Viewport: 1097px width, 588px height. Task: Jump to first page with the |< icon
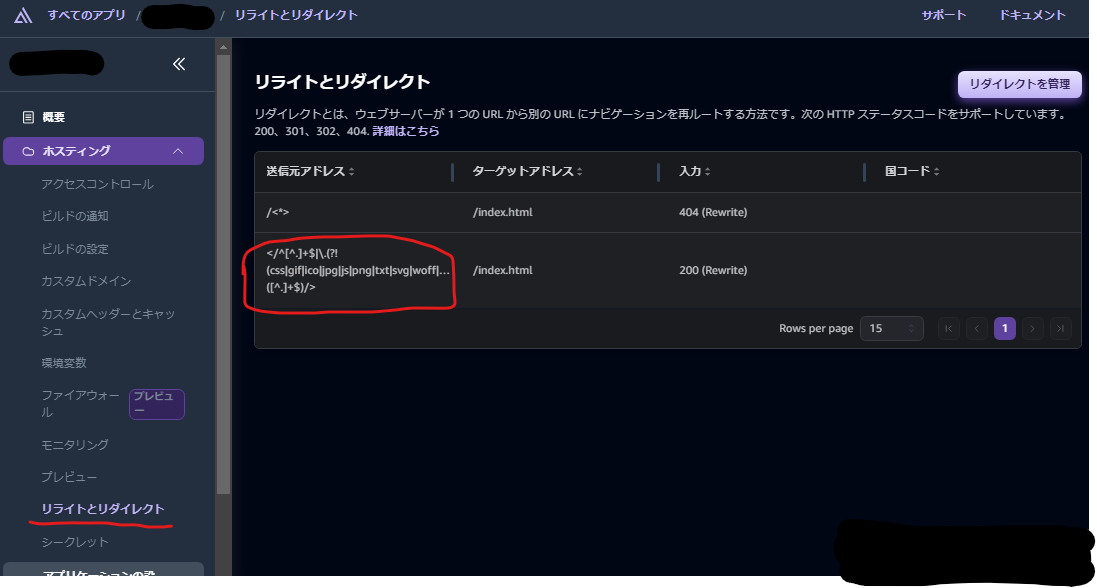[948, 328]
